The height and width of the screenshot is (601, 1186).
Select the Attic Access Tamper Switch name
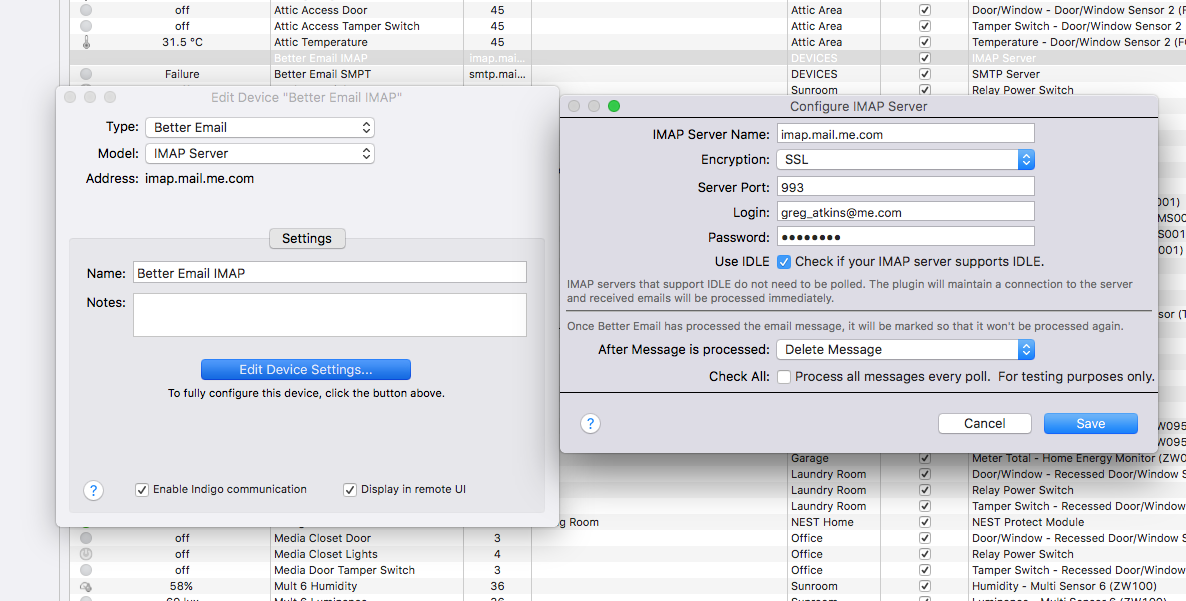coord(346,26)
